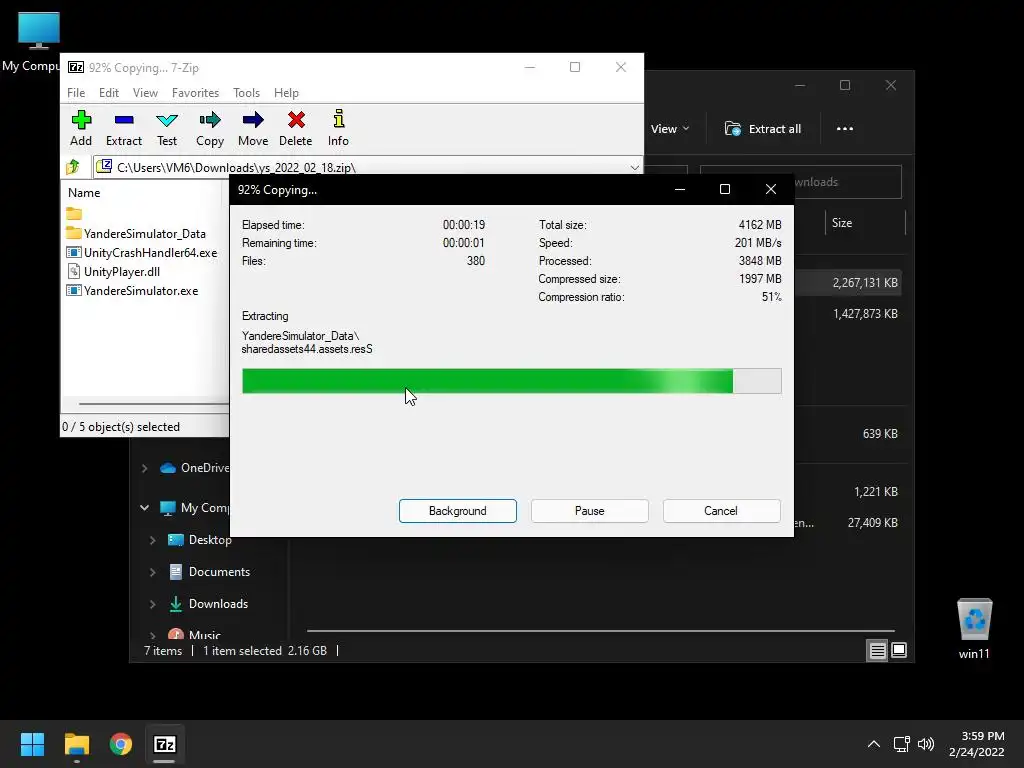Open the Favorites menu in 7-Zip
The image size is (1024, 768).
195,93
